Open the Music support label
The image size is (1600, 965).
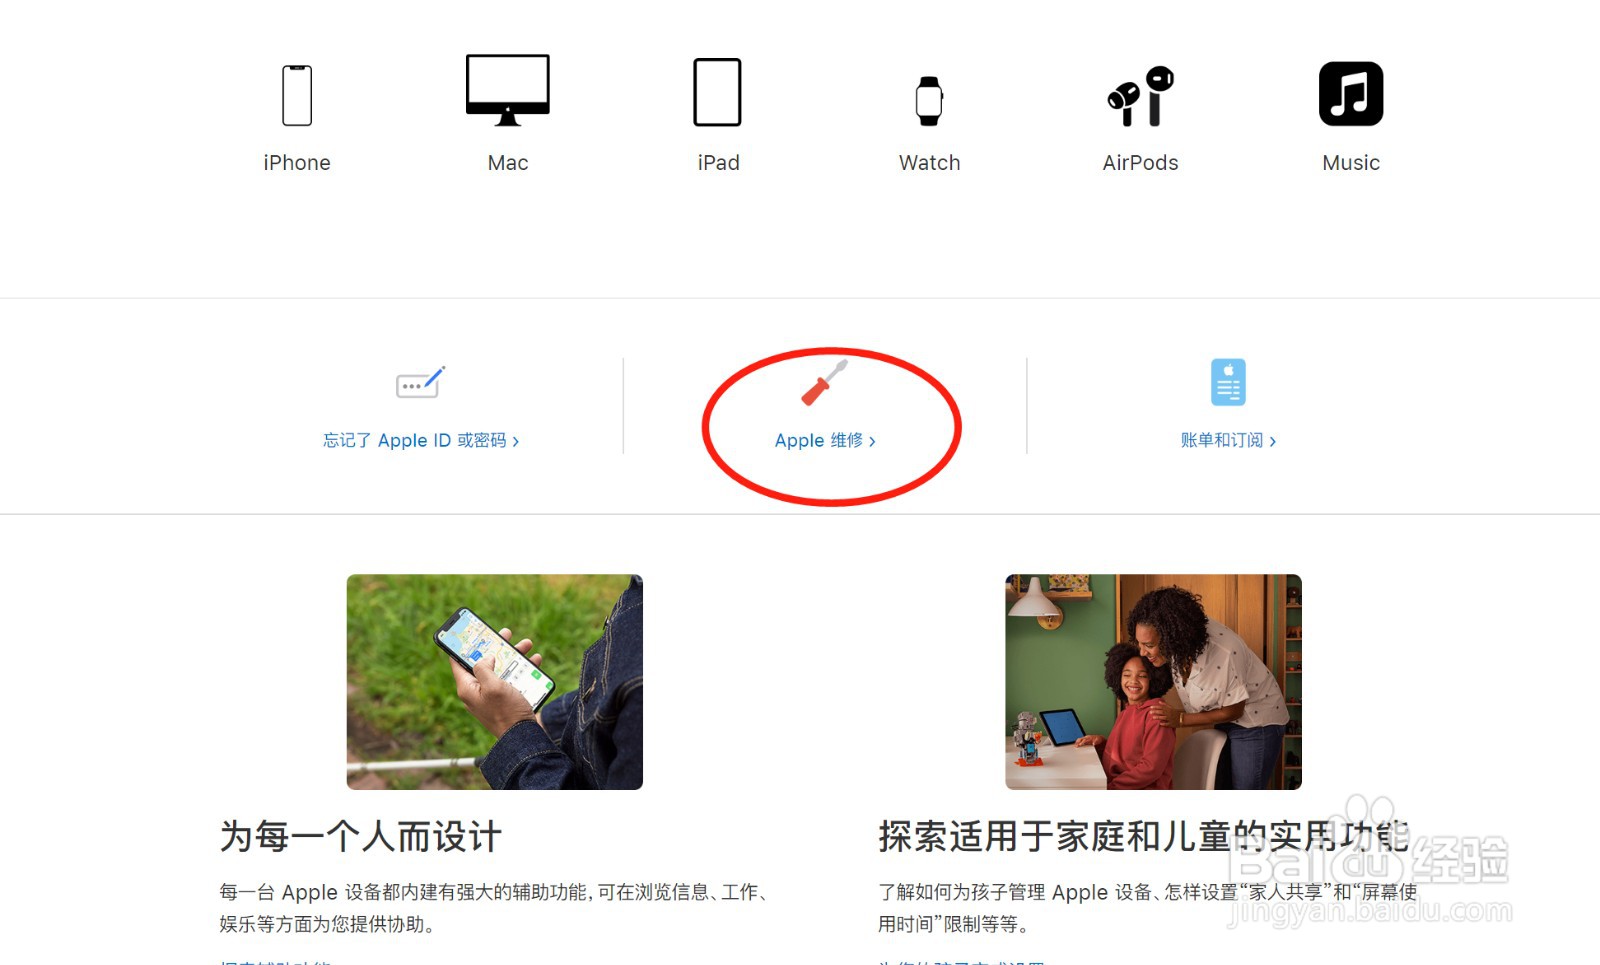pos(1351,163)
